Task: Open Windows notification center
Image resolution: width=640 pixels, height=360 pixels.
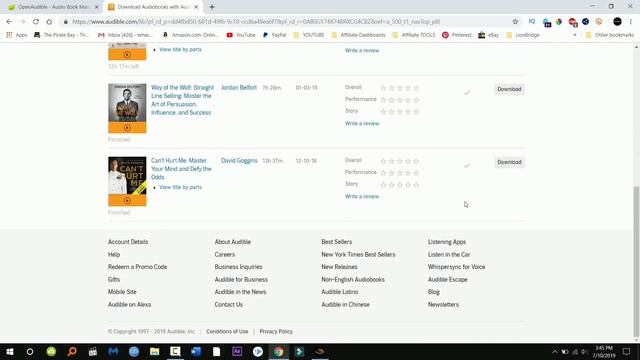Action: point(627,351)
